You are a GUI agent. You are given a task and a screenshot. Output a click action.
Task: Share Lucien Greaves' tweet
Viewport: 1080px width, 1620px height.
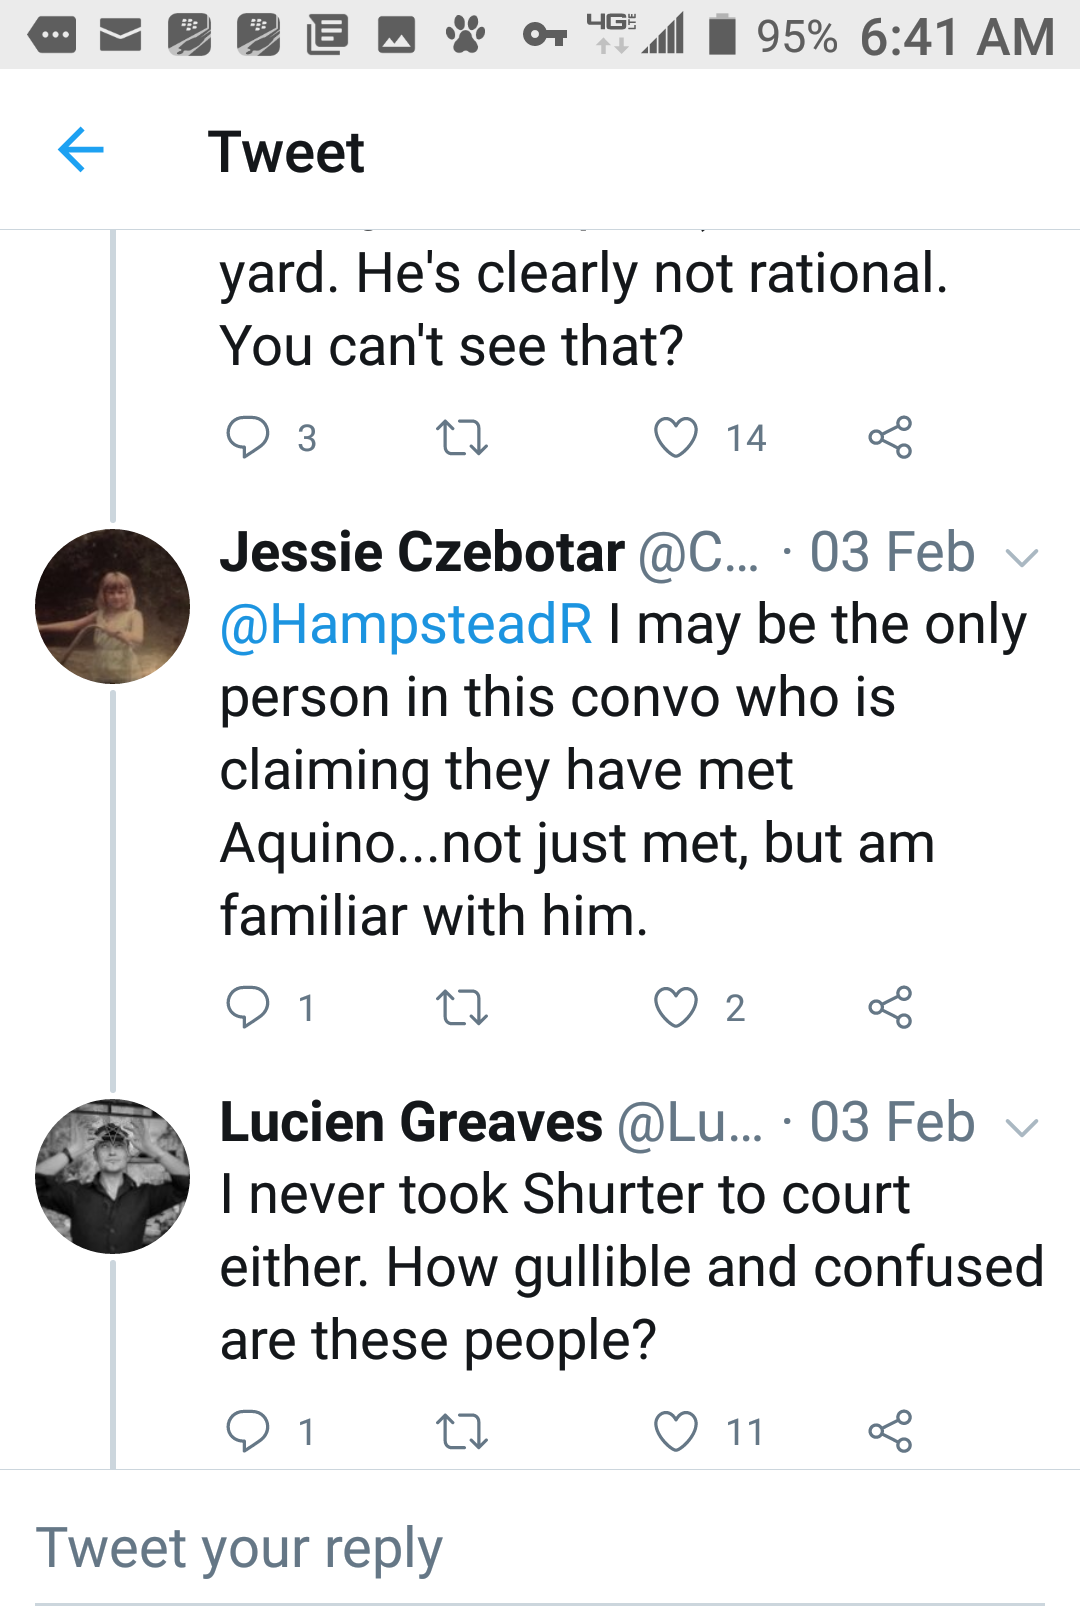click(x=890, y=1431)
